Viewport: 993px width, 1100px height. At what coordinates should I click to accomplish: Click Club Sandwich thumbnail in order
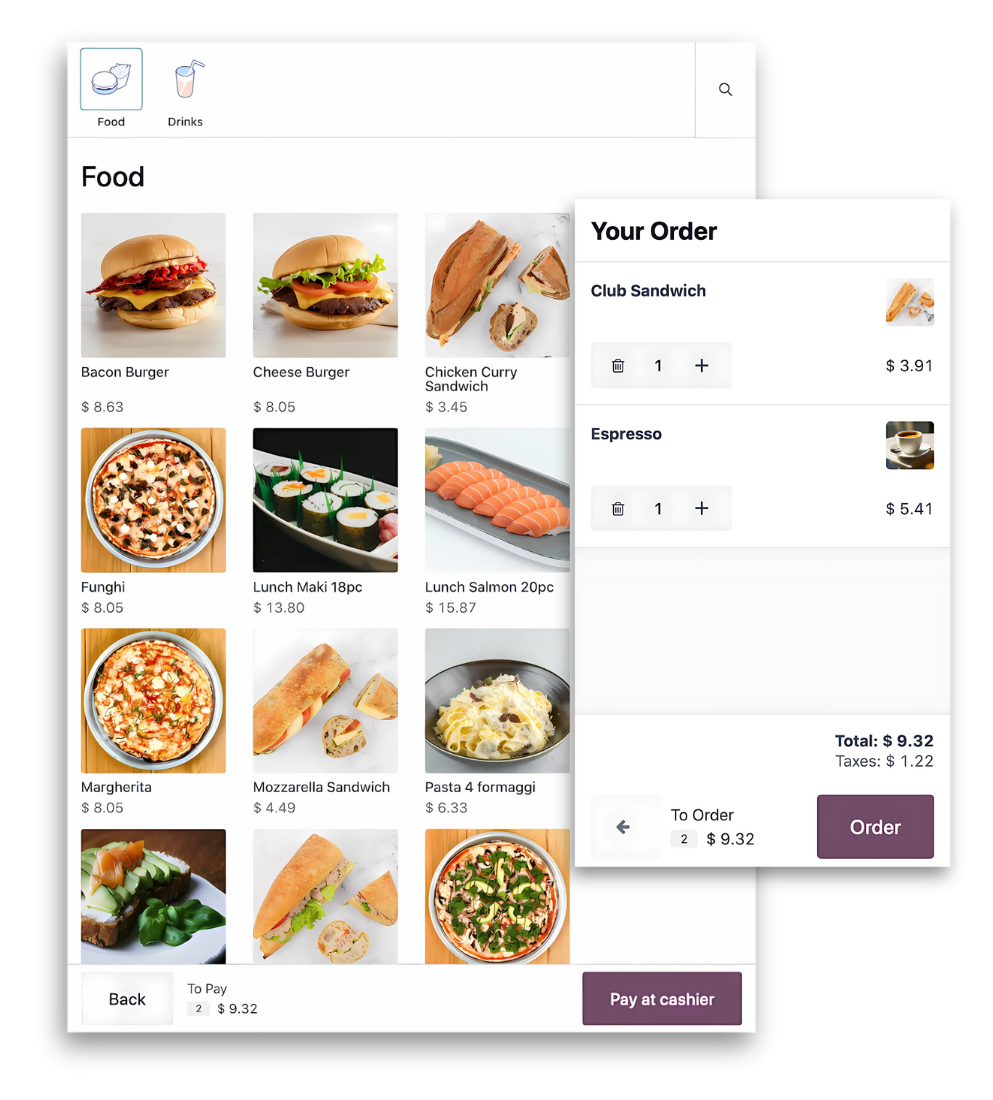tap(909, 302)
